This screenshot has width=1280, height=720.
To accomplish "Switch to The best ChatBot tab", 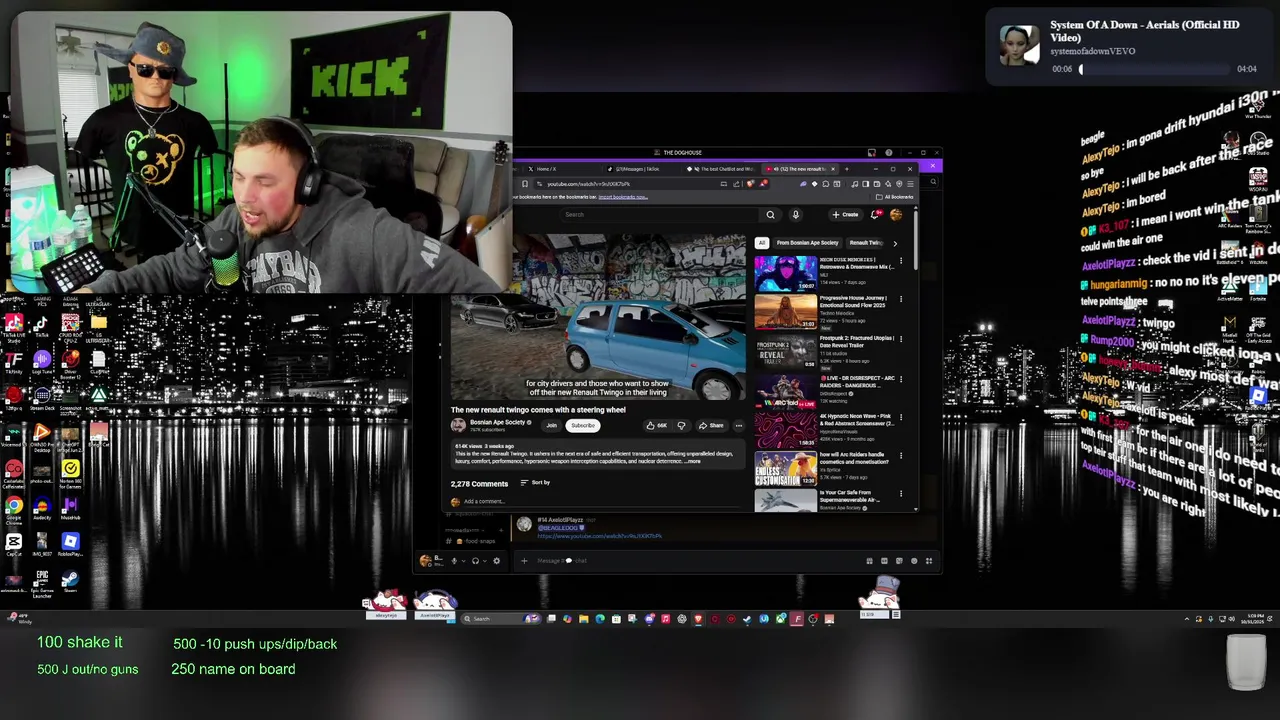I will (721, 169).
